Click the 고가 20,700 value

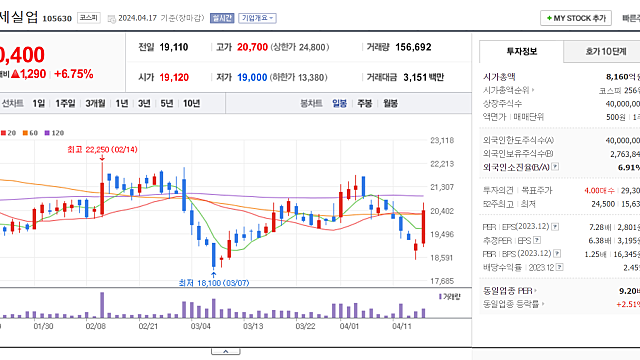pos(252,47)
